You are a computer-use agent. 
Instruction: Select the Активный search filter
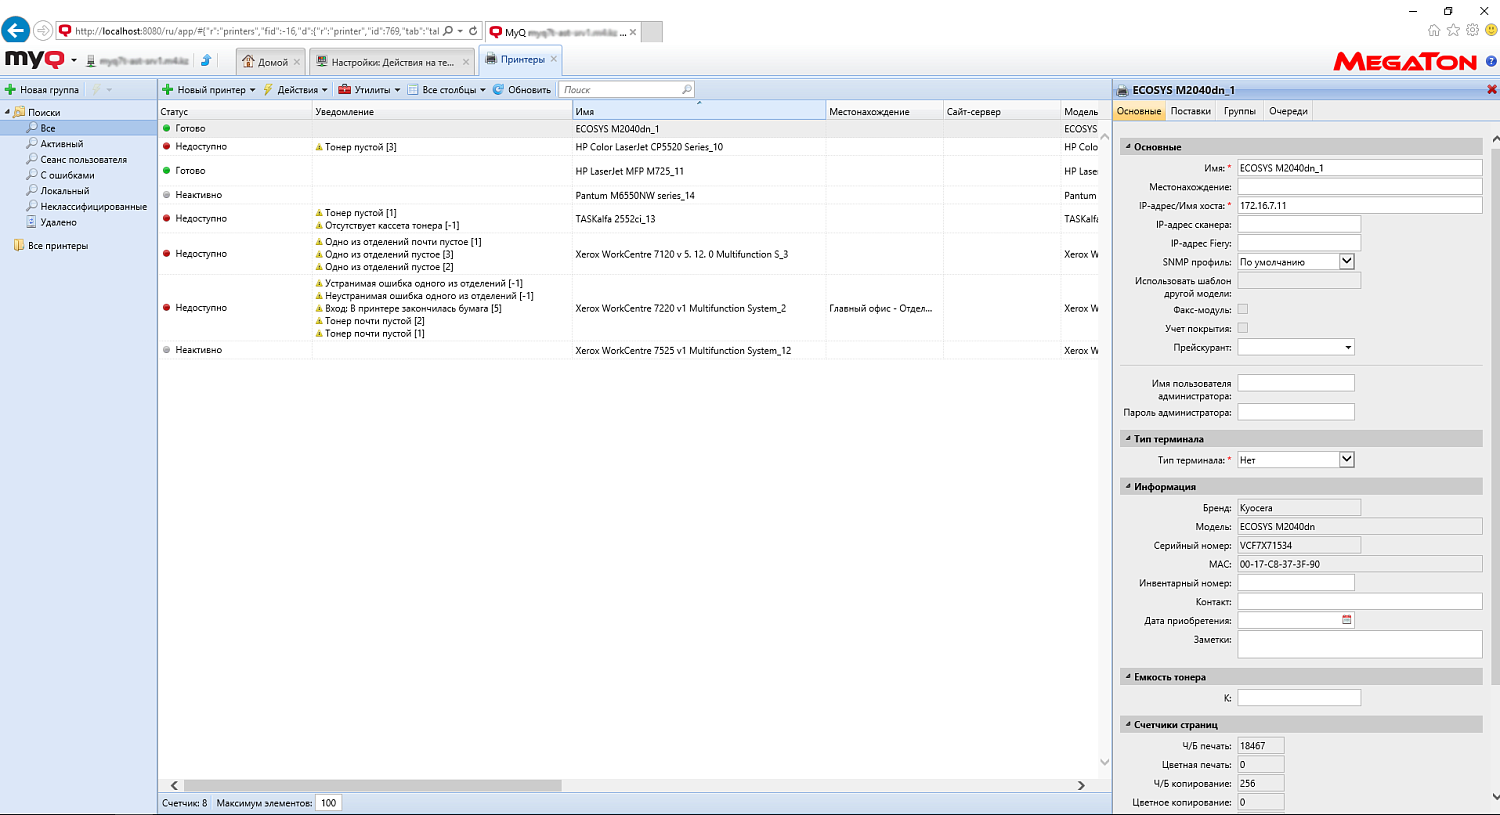point(61,144)
